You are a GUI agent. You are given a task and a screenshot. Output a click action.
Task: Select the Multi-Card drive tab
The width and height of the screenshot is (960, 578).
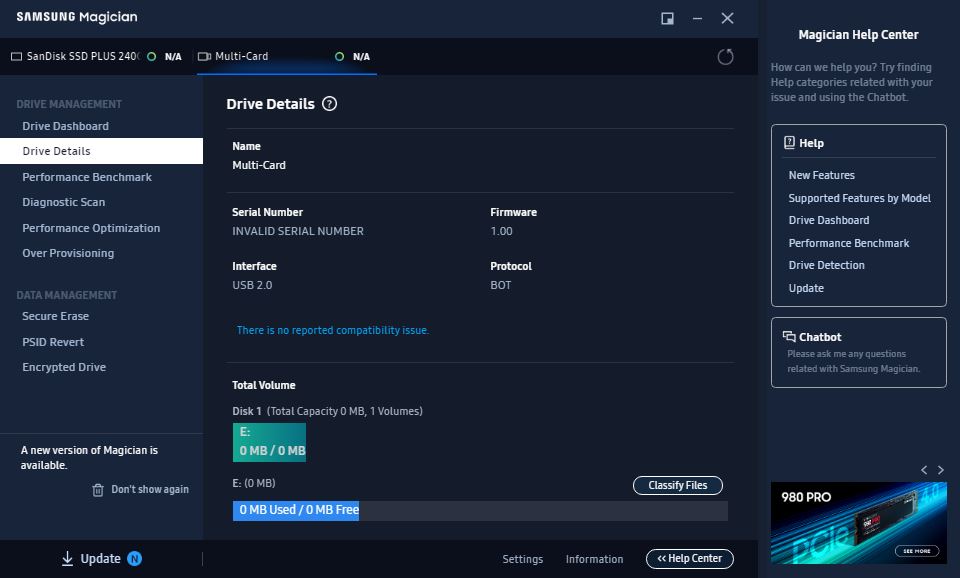tap(287, 56)
